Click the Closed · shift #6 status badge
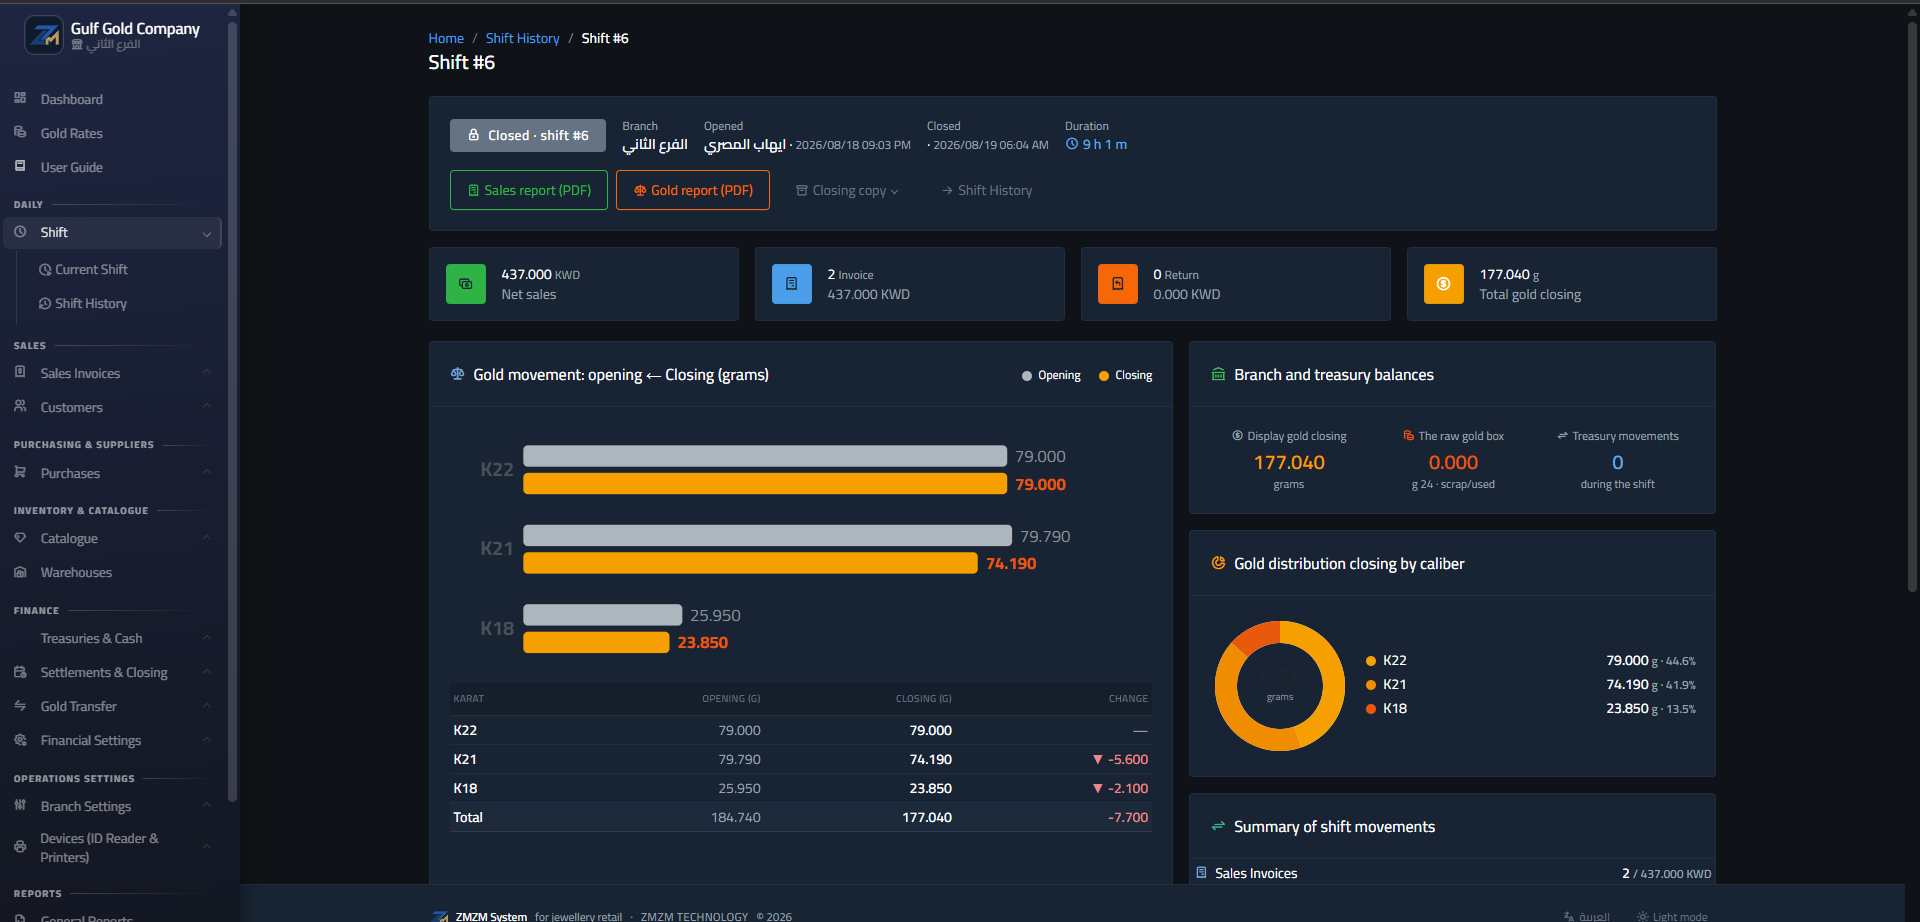This screenshot has width=1920, height=922. click(x=528, y=135)
